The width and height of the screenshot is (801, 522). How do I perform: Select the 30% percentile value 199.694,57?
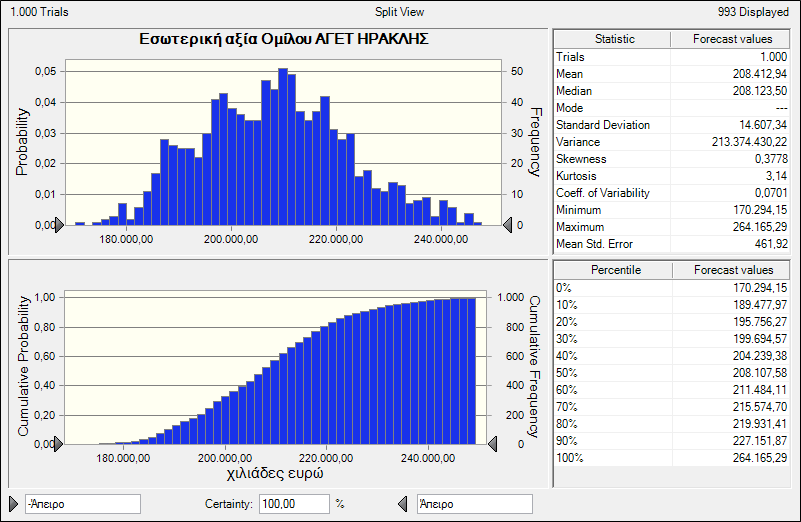pyautogui.click(x=760, y=339)
